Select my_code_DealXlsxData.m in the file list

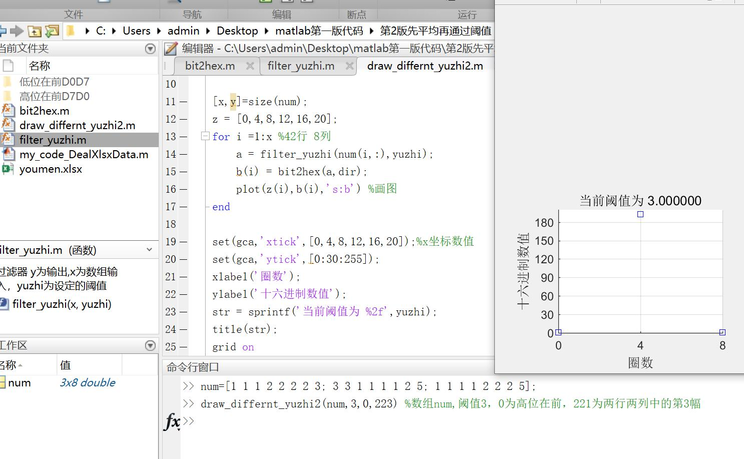(x=84, y=154)
